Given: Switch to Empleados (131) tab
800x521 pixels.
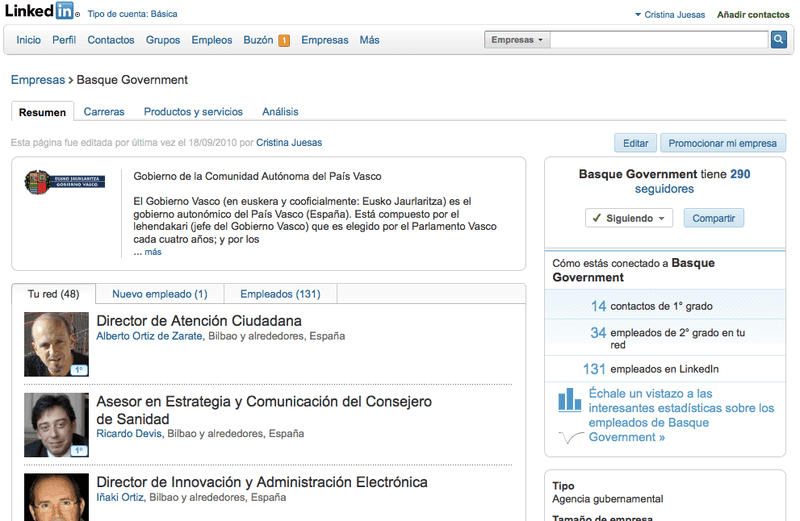Looking at the screenshot, I should click(x=281, y=294).
